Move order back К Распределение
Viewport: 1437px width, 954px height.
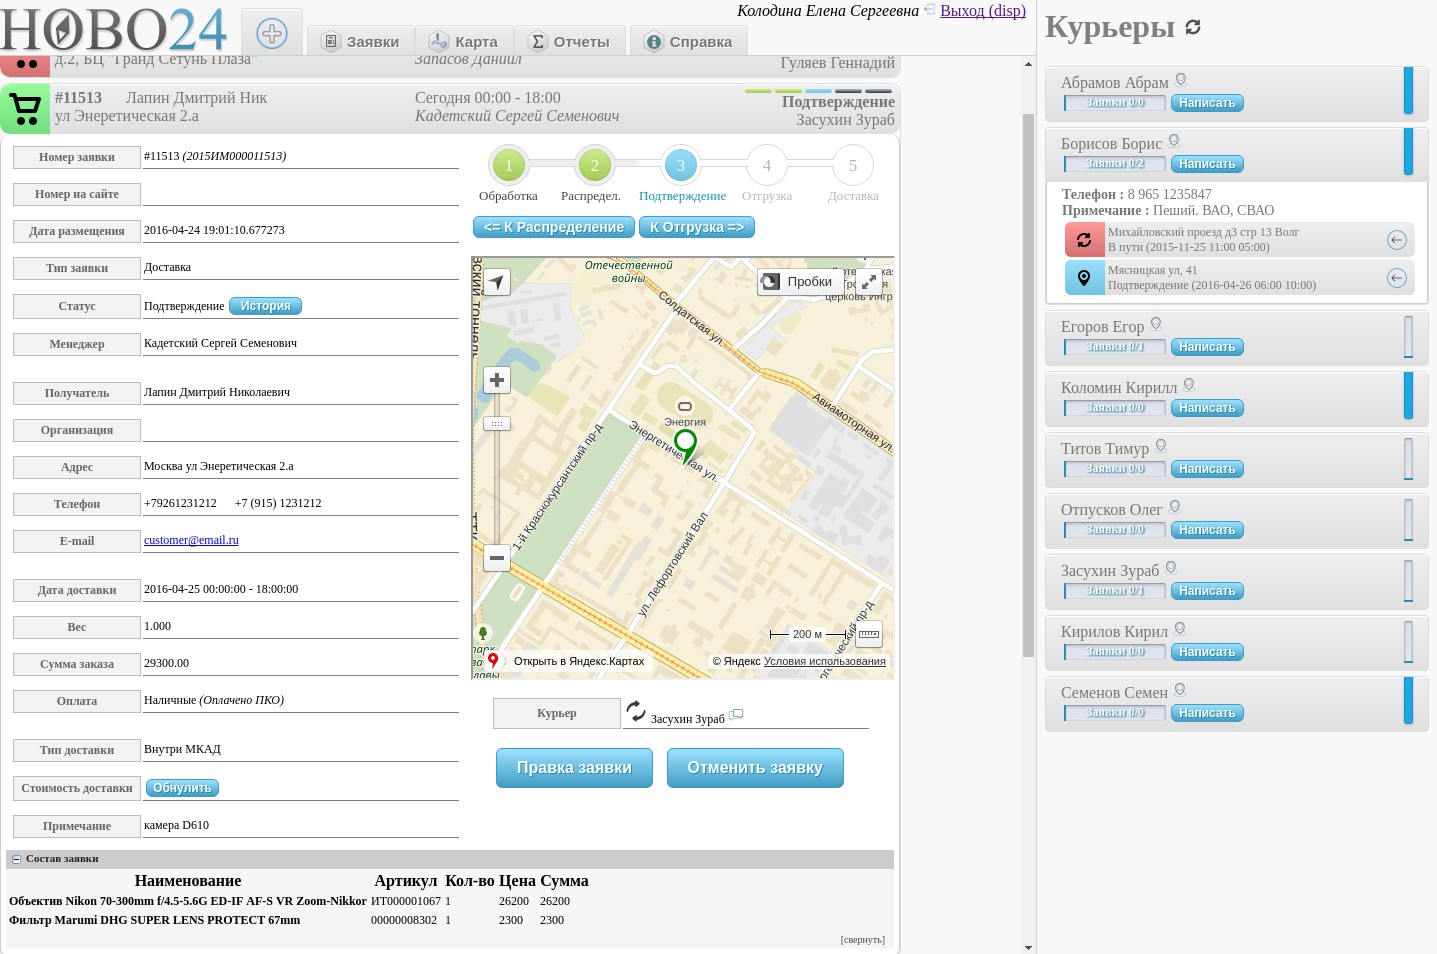tap(553, 227)
